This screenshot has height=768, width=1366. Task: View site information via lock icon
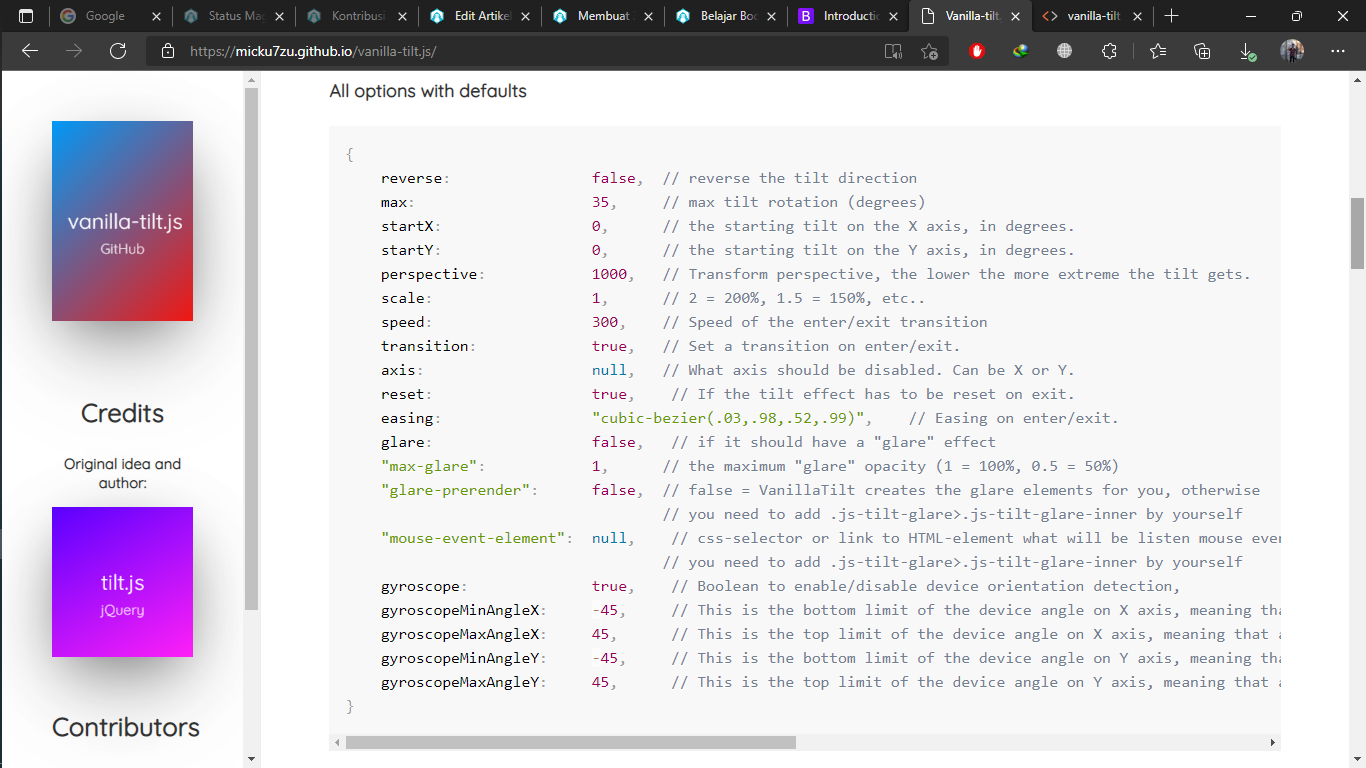point(168,51)
